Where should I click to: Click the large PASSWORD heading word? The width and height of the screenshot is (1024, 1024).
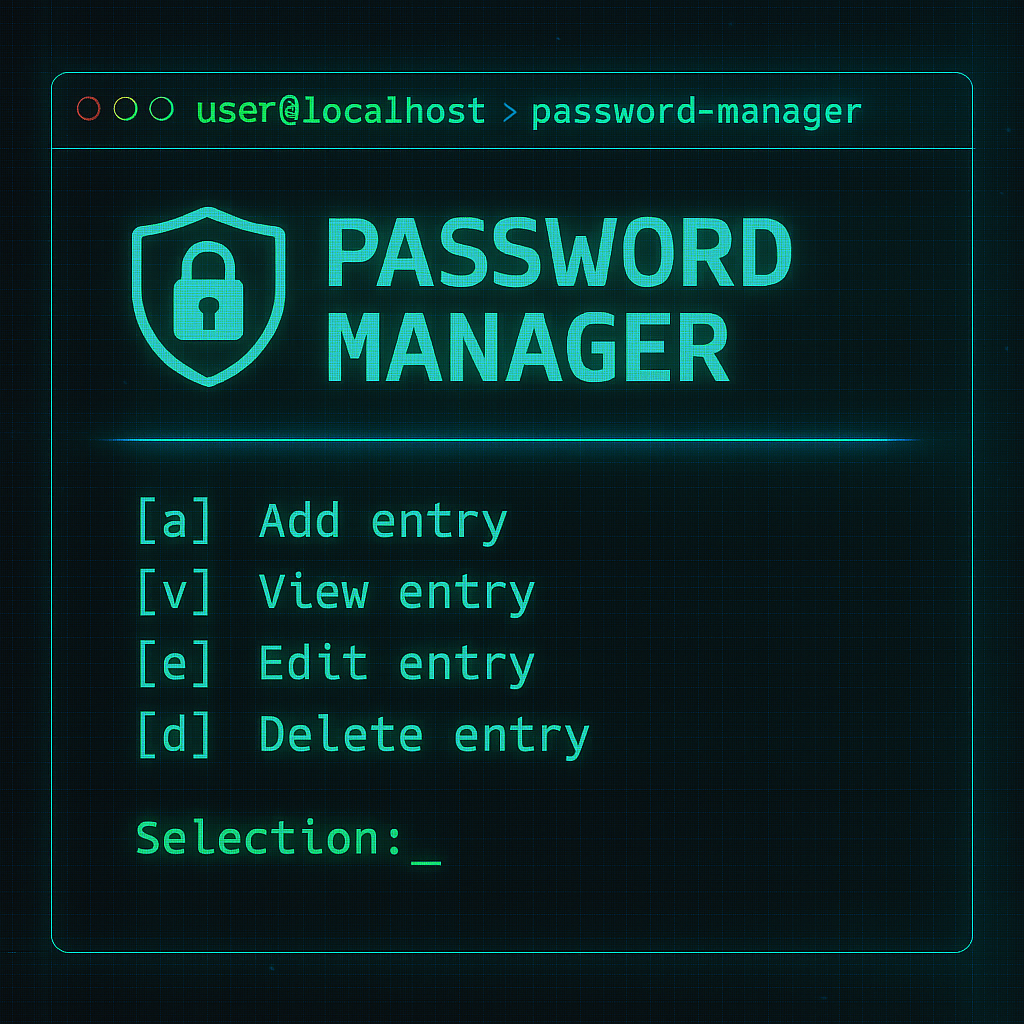559,256
